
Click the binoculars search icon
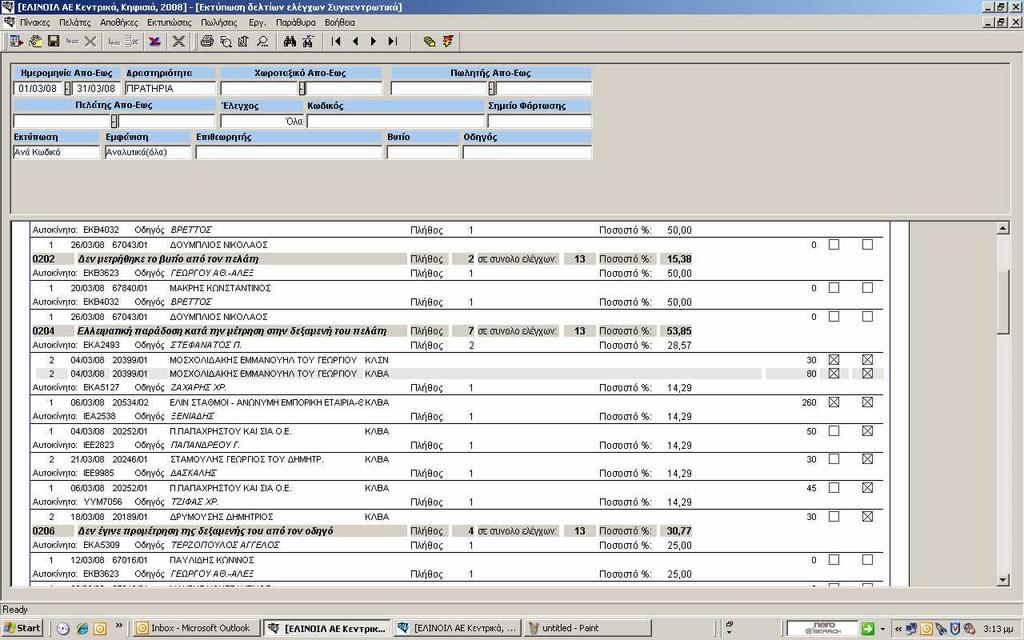tap(290, 41)
